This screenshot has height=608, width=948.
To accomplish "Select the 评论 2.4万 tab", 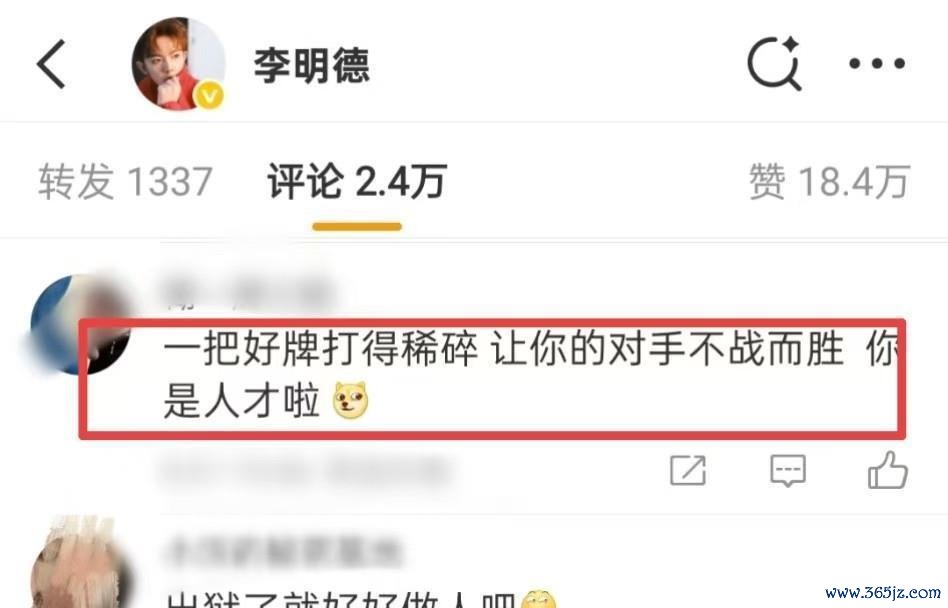I will click(357, 181).
